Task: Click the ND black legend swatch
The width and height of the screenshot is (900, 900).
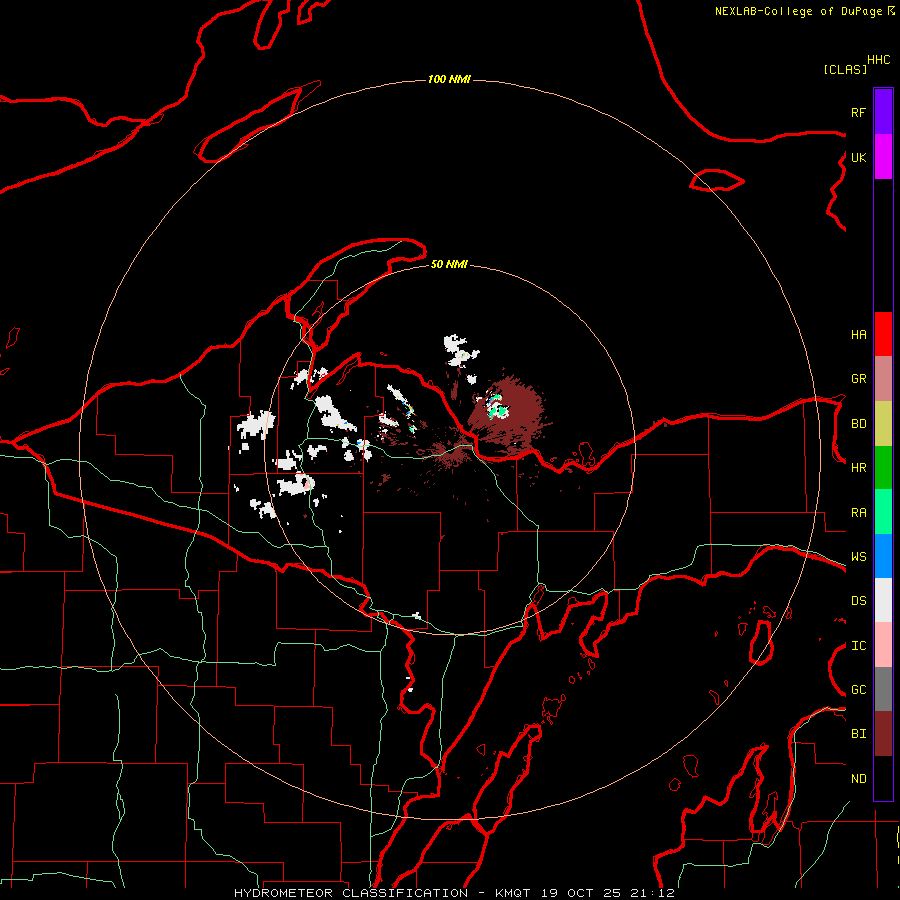Action: coord(883,778)
